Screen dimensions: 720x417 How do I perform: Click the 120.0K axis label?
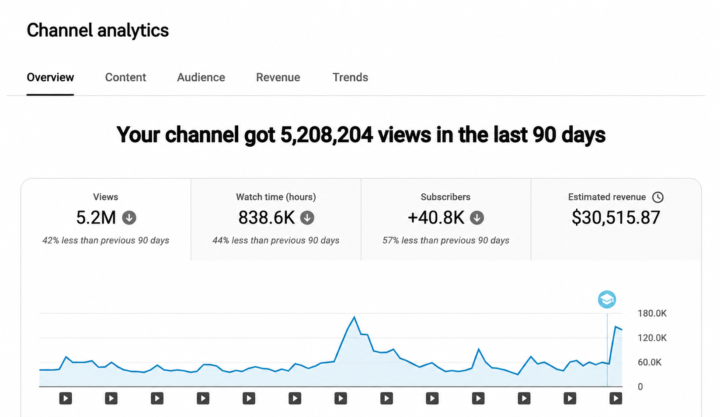[x=652, y=338]
